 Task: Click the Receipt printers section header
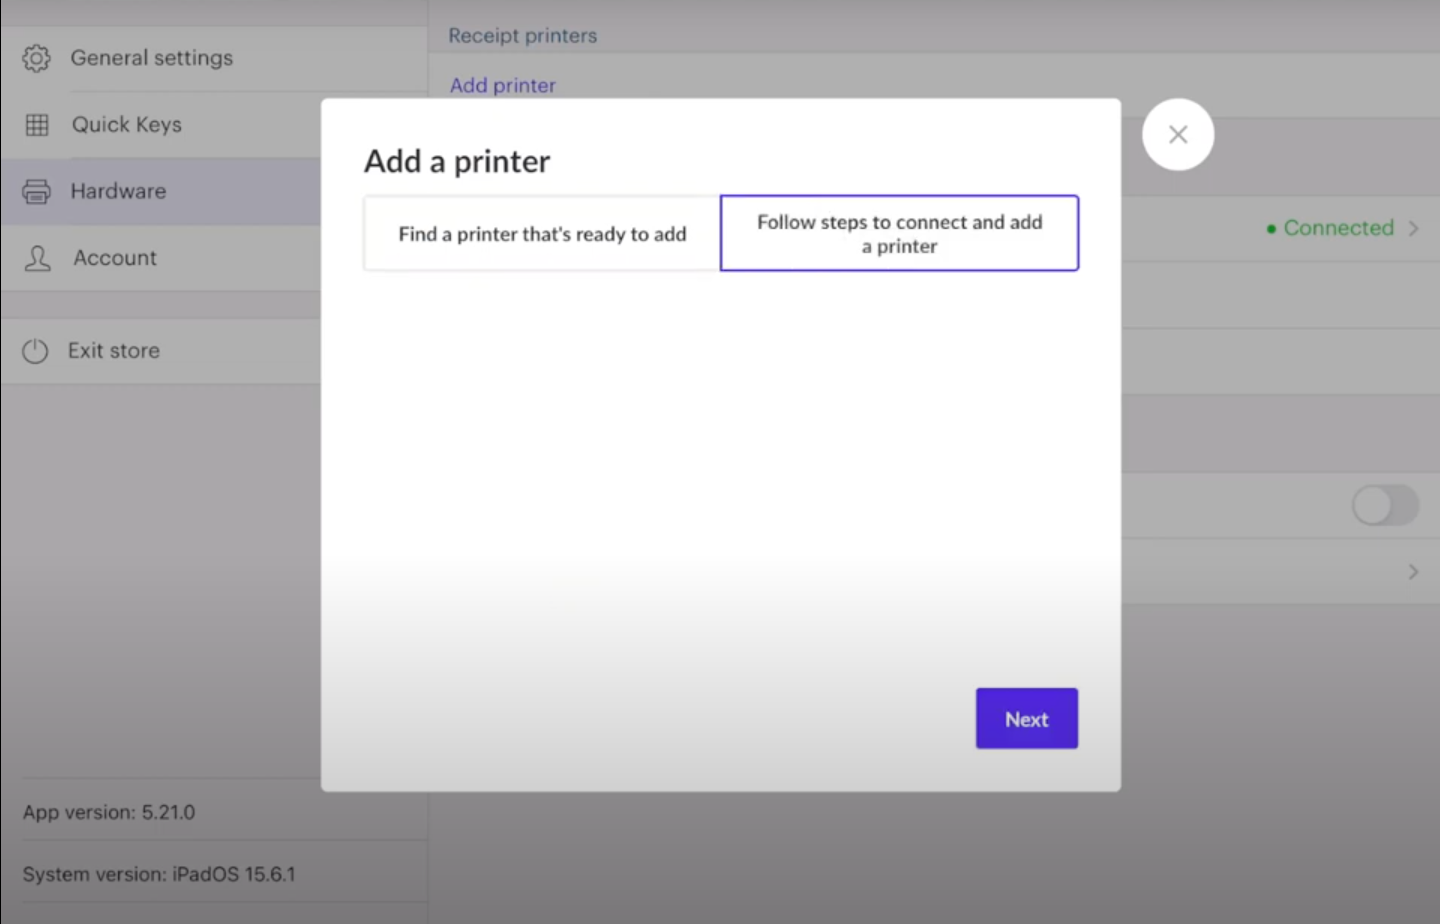pos(522,36)
